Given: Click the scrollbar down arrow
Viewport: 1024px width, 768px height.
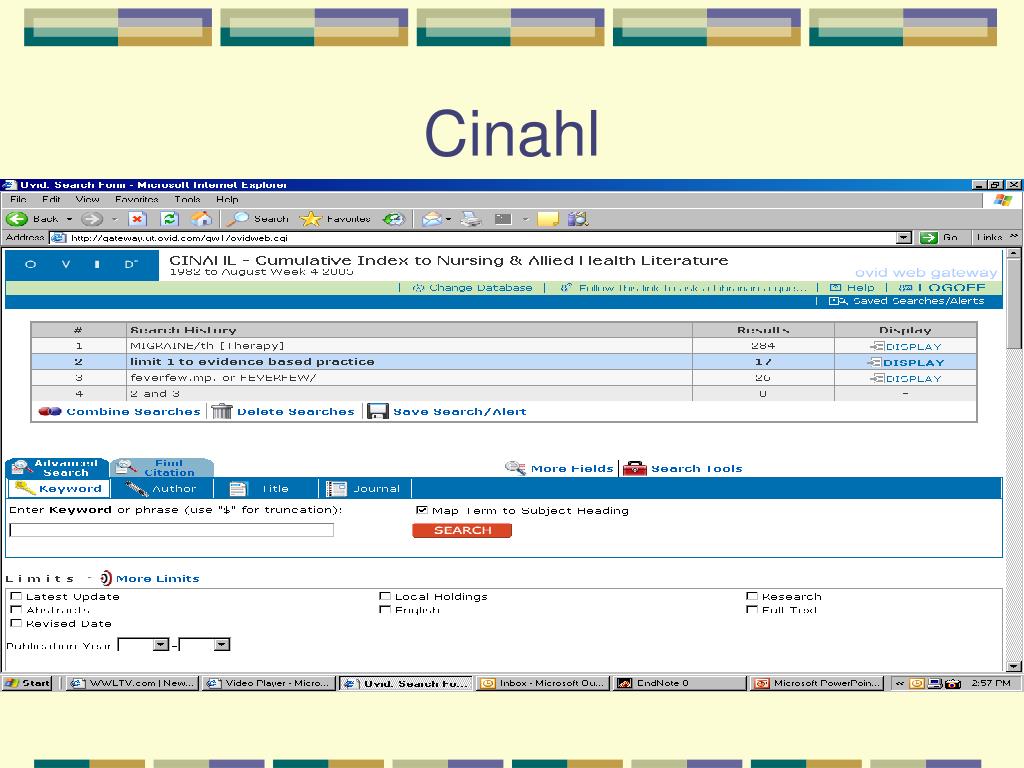Looking at the screenshot, I should tap(1014, 666).
